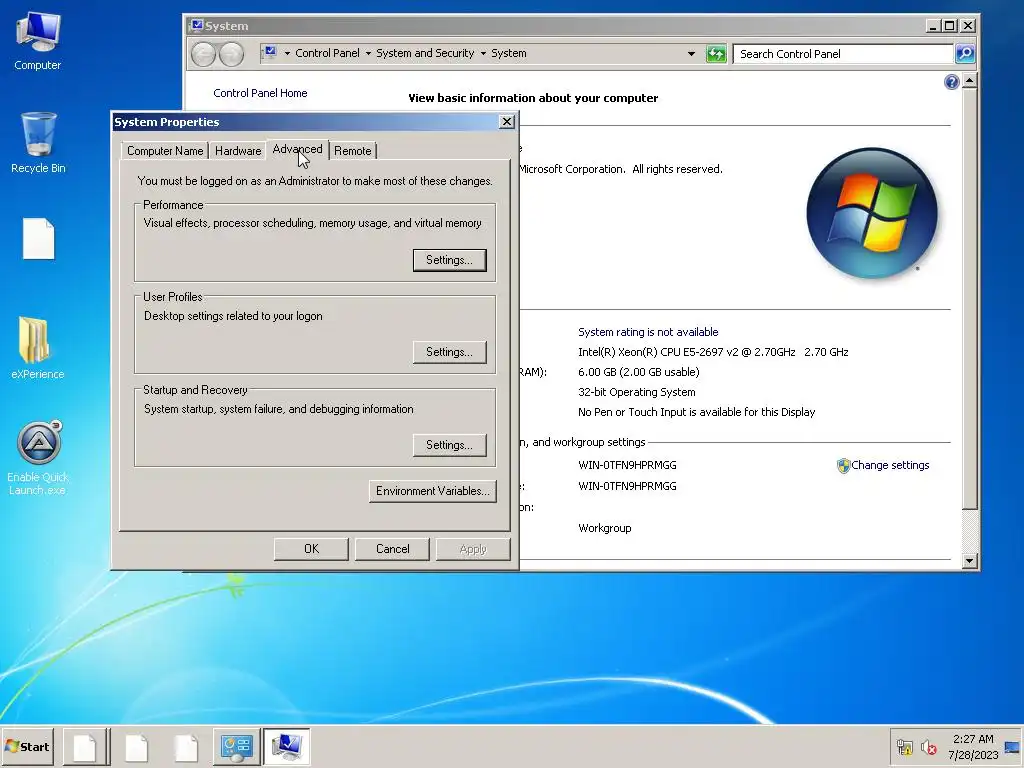1024x768 pixels.
Task: Select Enable Quick Launch.exe icon
Action: click(38, 458)
